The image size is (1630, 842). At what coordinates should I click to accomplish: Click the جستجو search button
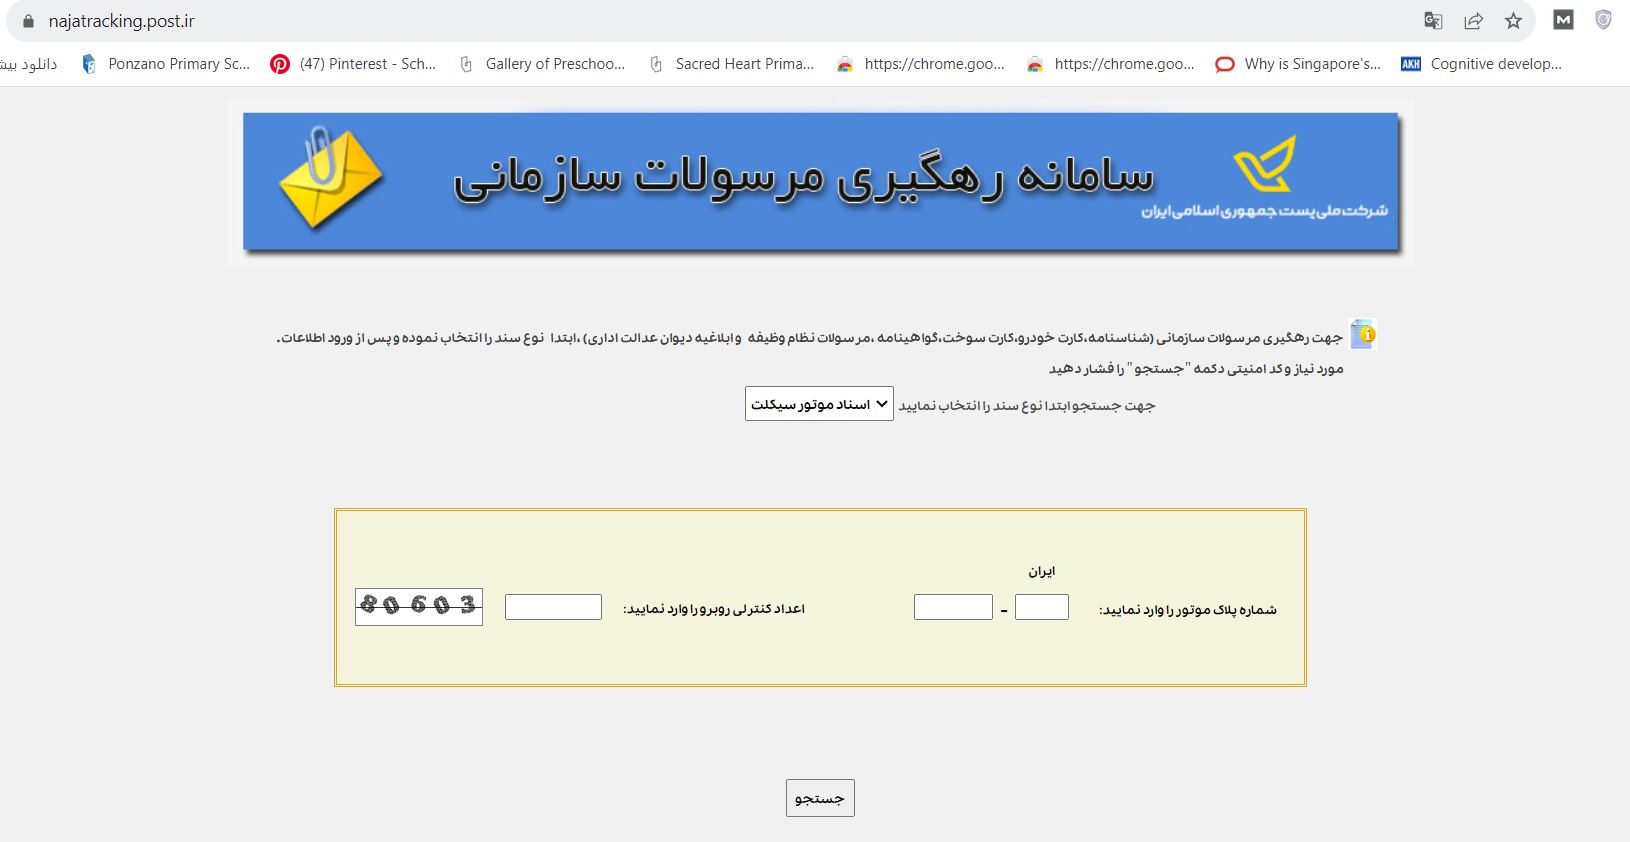820,798
